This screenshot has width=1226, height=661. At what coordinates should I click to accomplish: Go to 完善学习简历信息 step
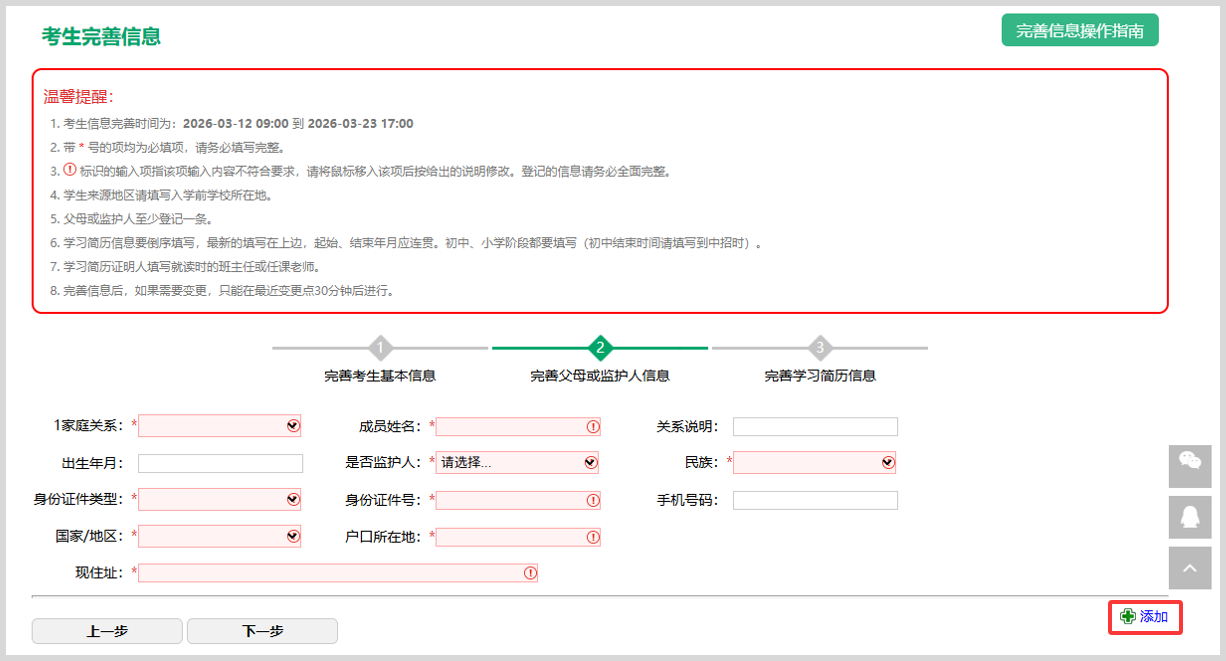pyautogui.click(x=820, y=376)
